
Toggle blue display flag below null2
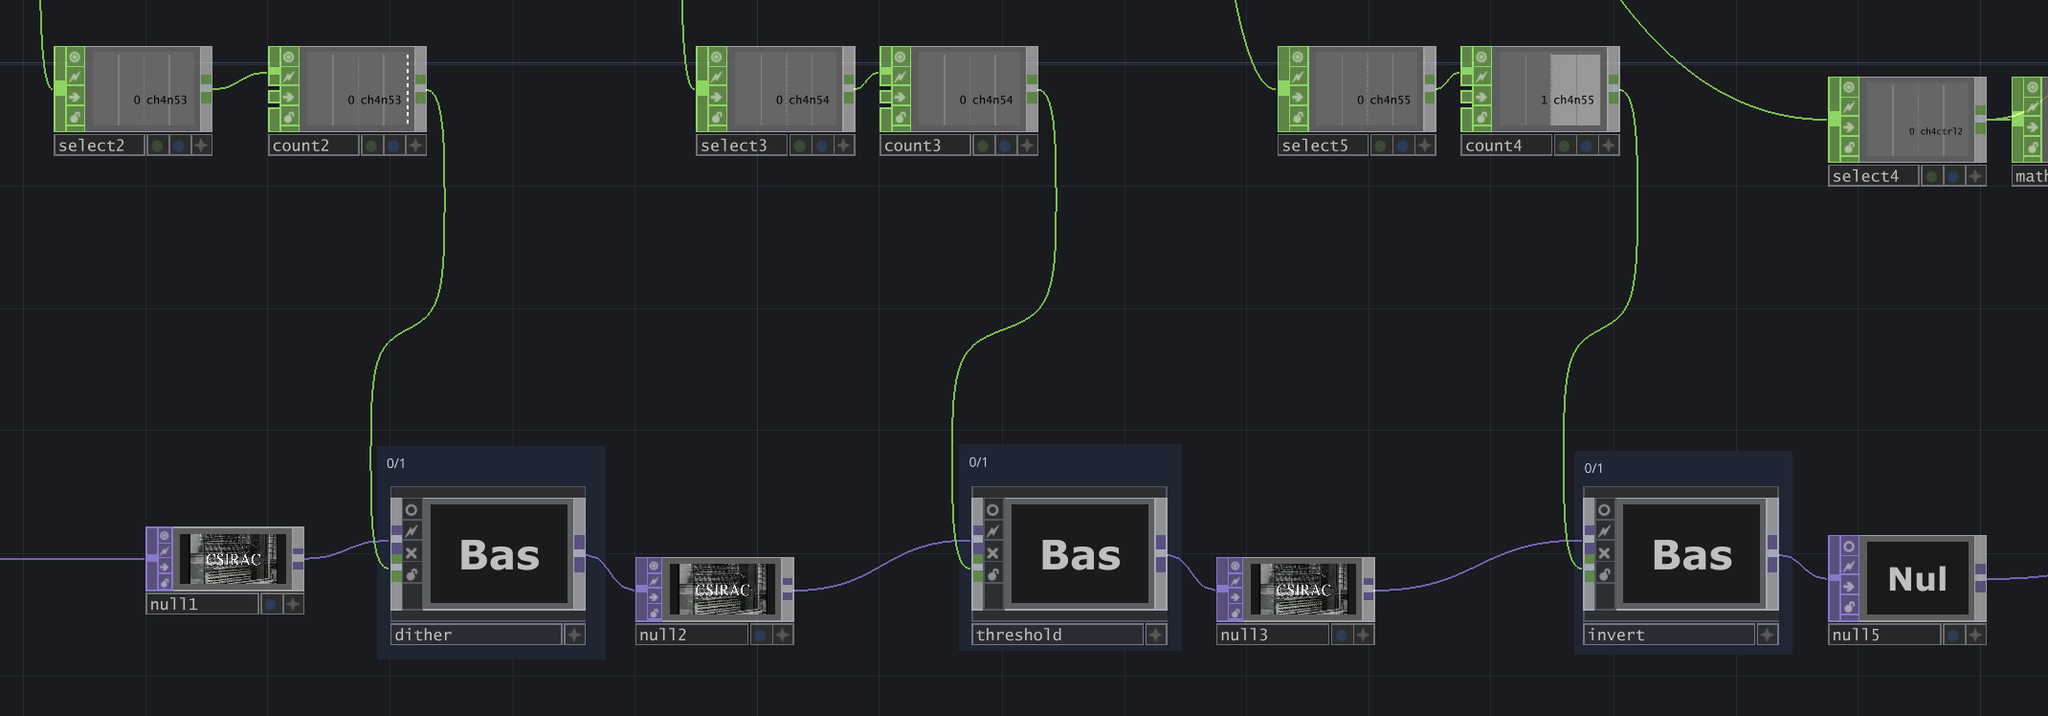(761, 635)
